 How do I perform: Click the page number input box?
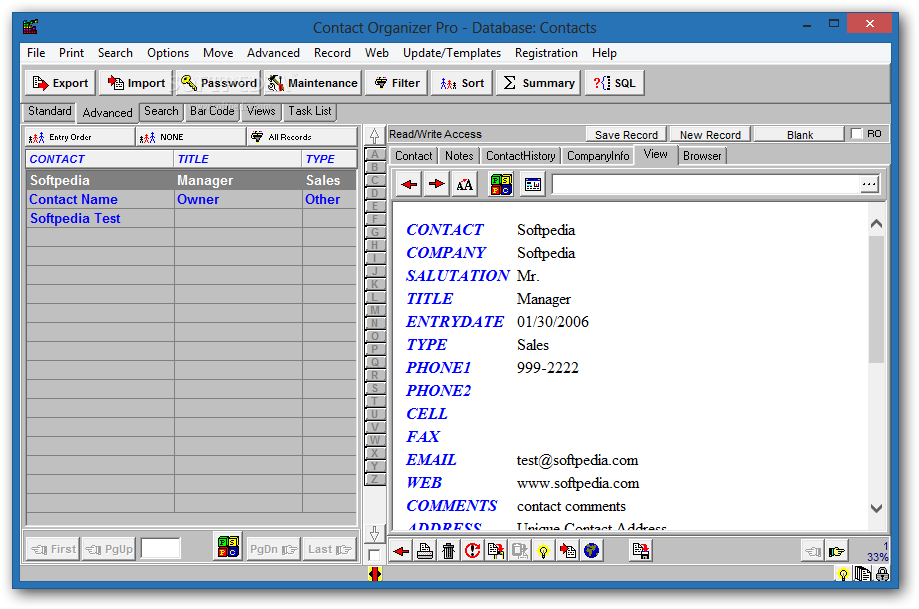pyautogui.click(x=161, y=549)
